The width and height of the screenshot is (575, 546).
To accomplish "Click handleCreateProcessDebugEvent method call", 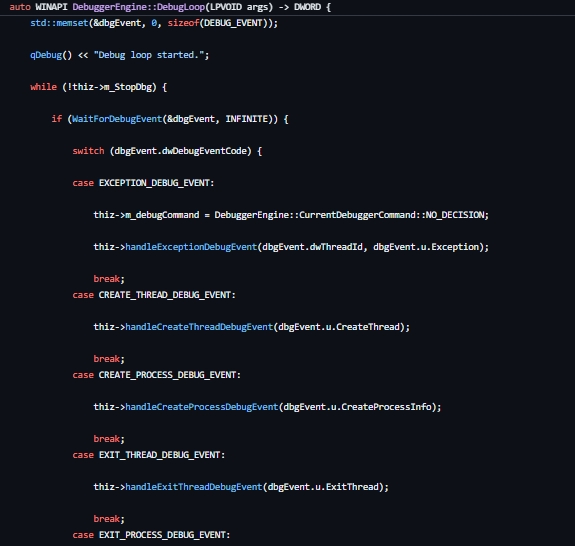I will pyautogui.click(x=202, y=407).
